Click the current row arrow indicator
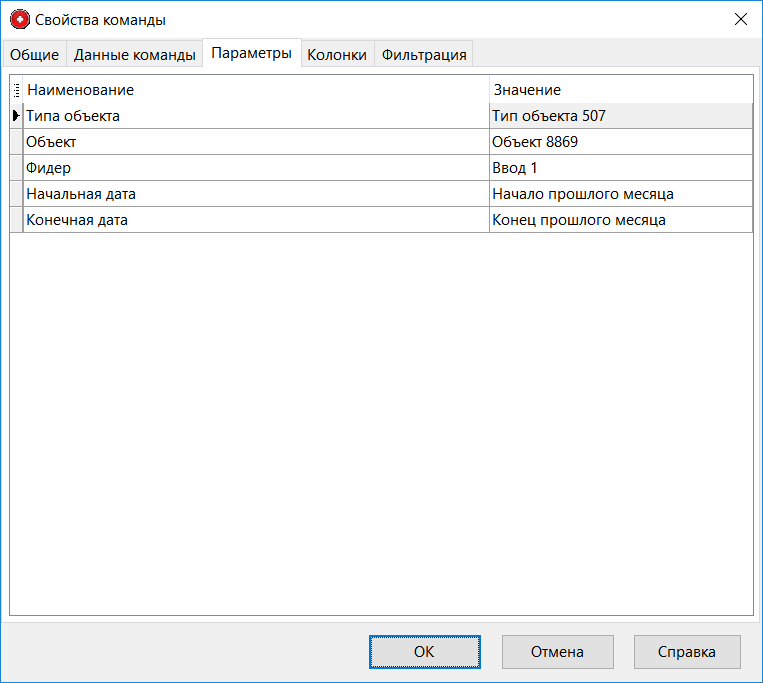 16,116
